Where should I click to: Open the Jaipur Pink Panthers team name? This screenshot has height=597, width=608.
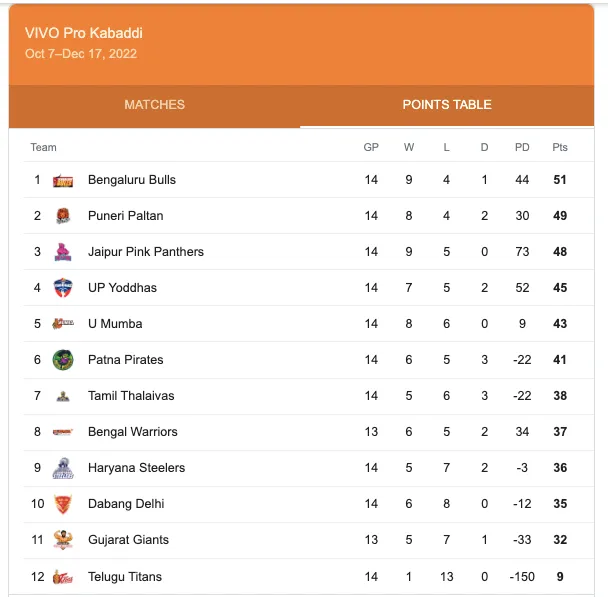(146, 252)
